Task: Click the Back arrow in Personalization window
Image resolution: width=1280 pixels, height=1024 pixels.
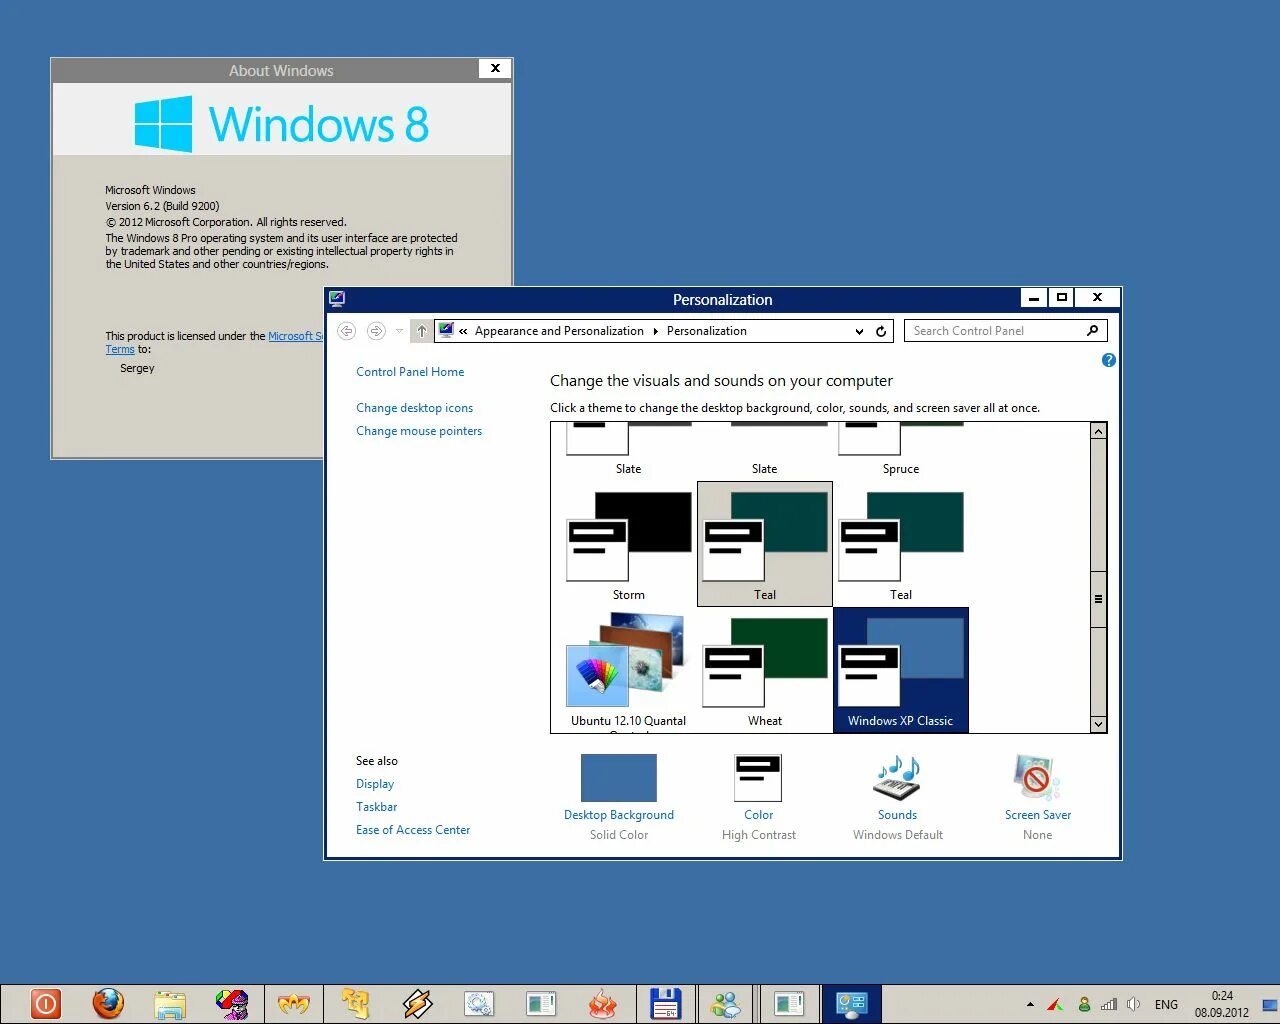Action: [x=347, y=331]
